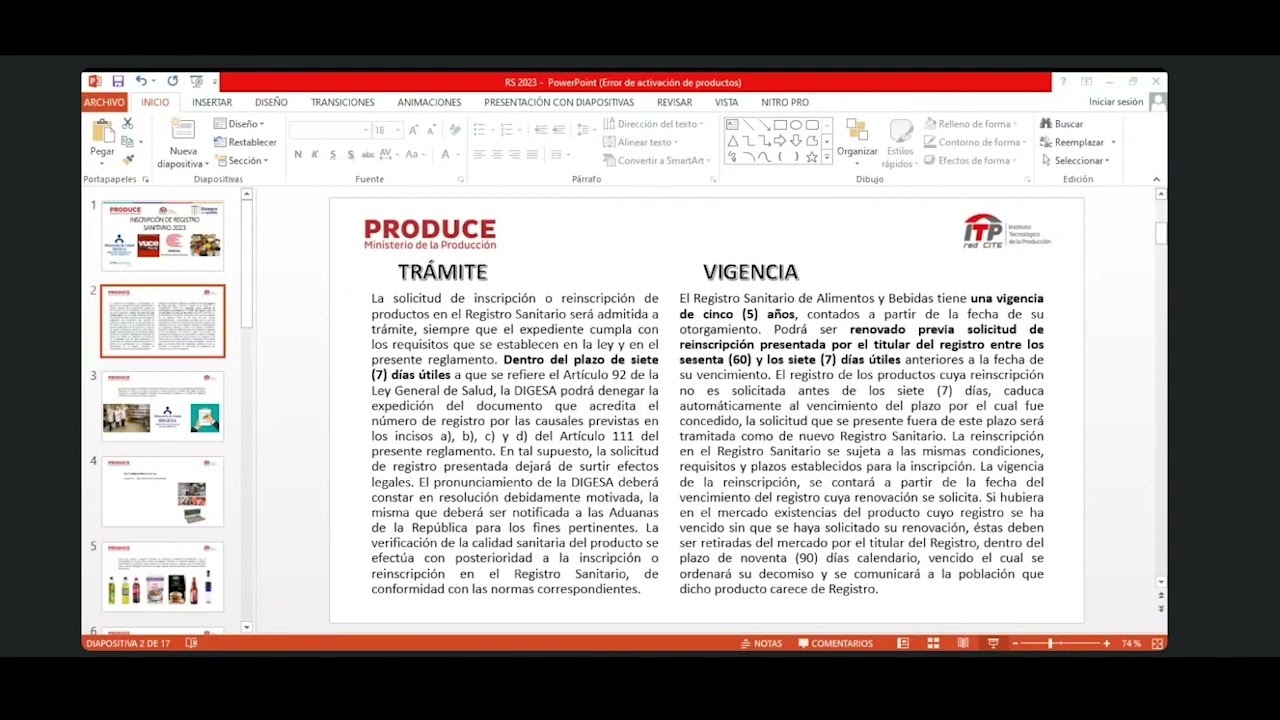Open the Diseño slide layout dropdown

pyautogui.click(x=239, y=124)
